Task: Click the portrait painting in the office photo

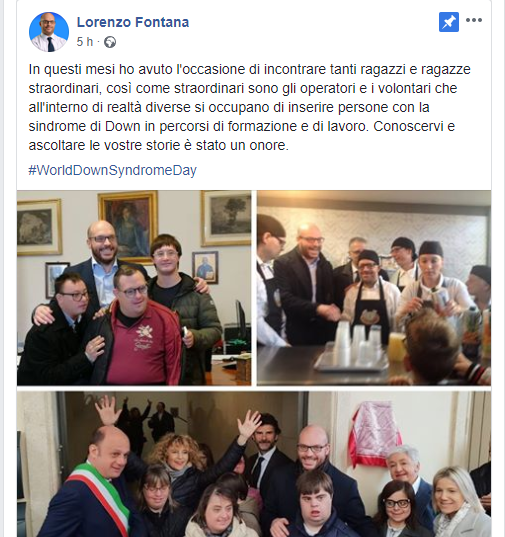Action: click(x=128, y=226)
